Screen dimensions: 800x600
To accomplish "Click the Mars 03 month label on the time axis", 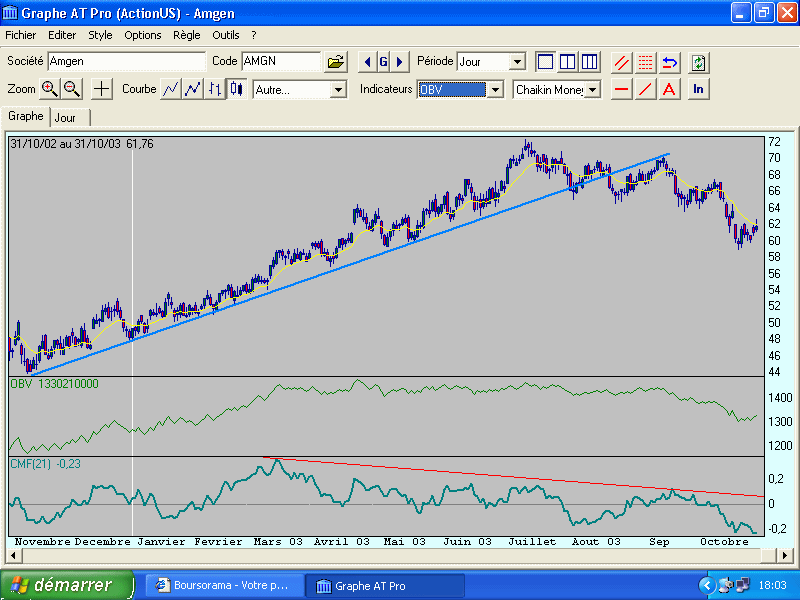I will (278, 542).
